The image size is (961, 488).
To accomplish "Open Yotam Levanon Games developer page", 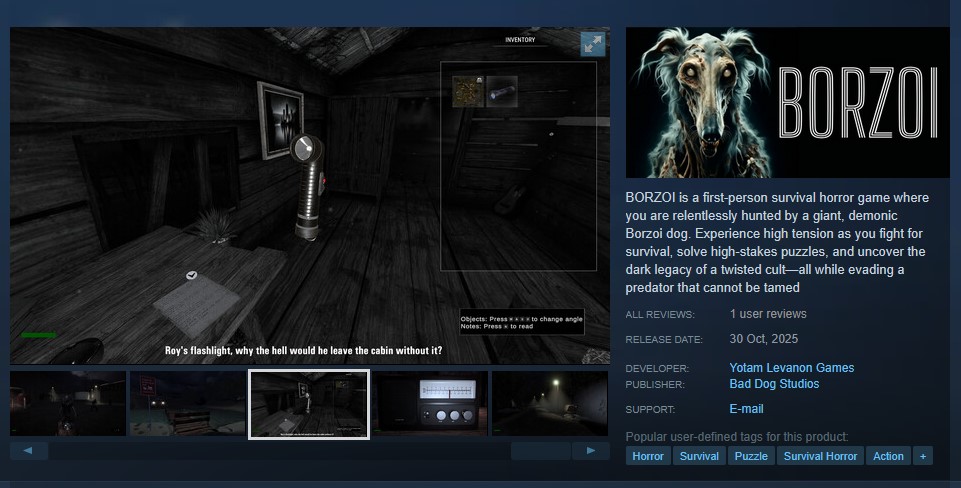I will (791, 368).
